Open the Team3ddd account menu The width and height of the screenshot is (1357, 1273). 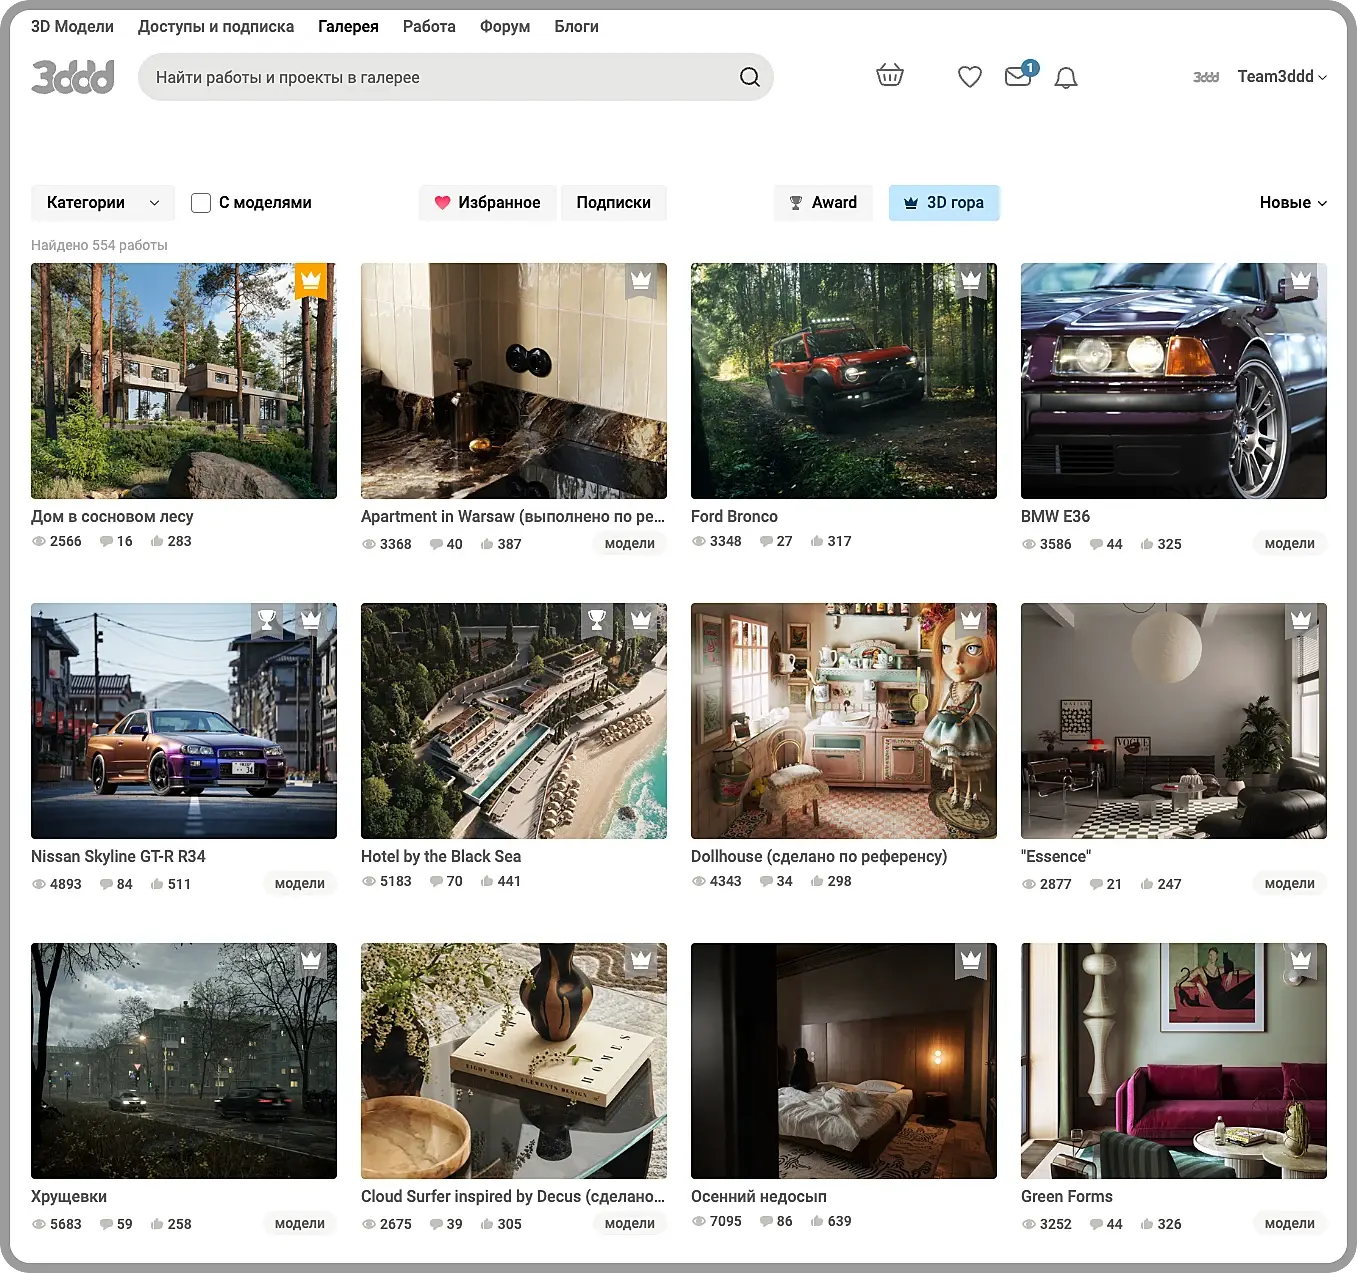click(1282, 77)
